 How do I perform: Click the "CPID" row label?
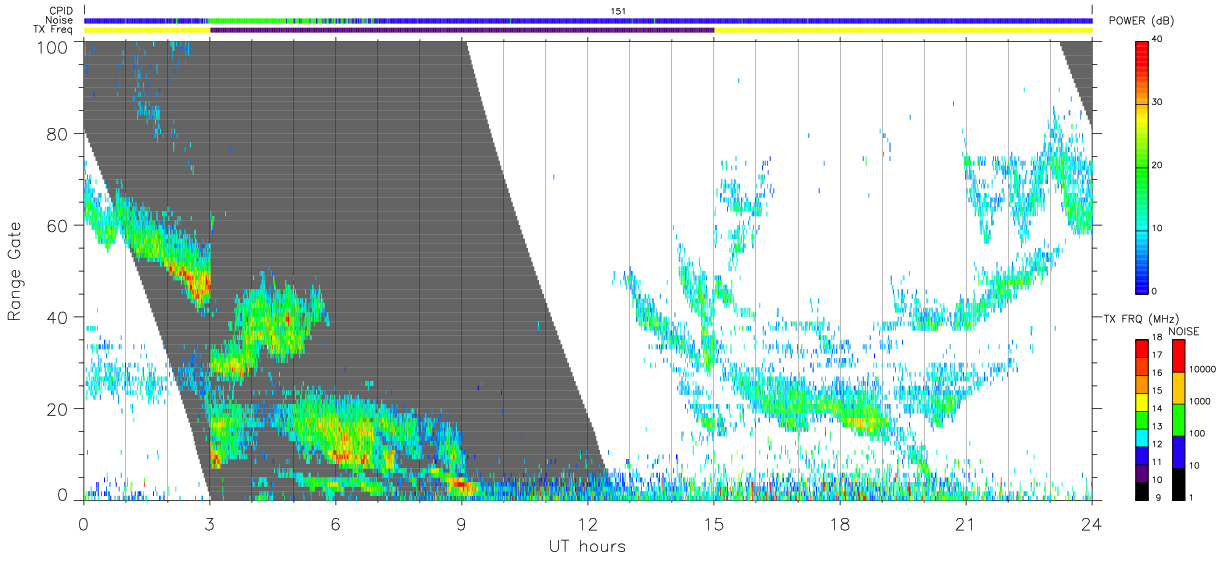click(x=61, y=11)
